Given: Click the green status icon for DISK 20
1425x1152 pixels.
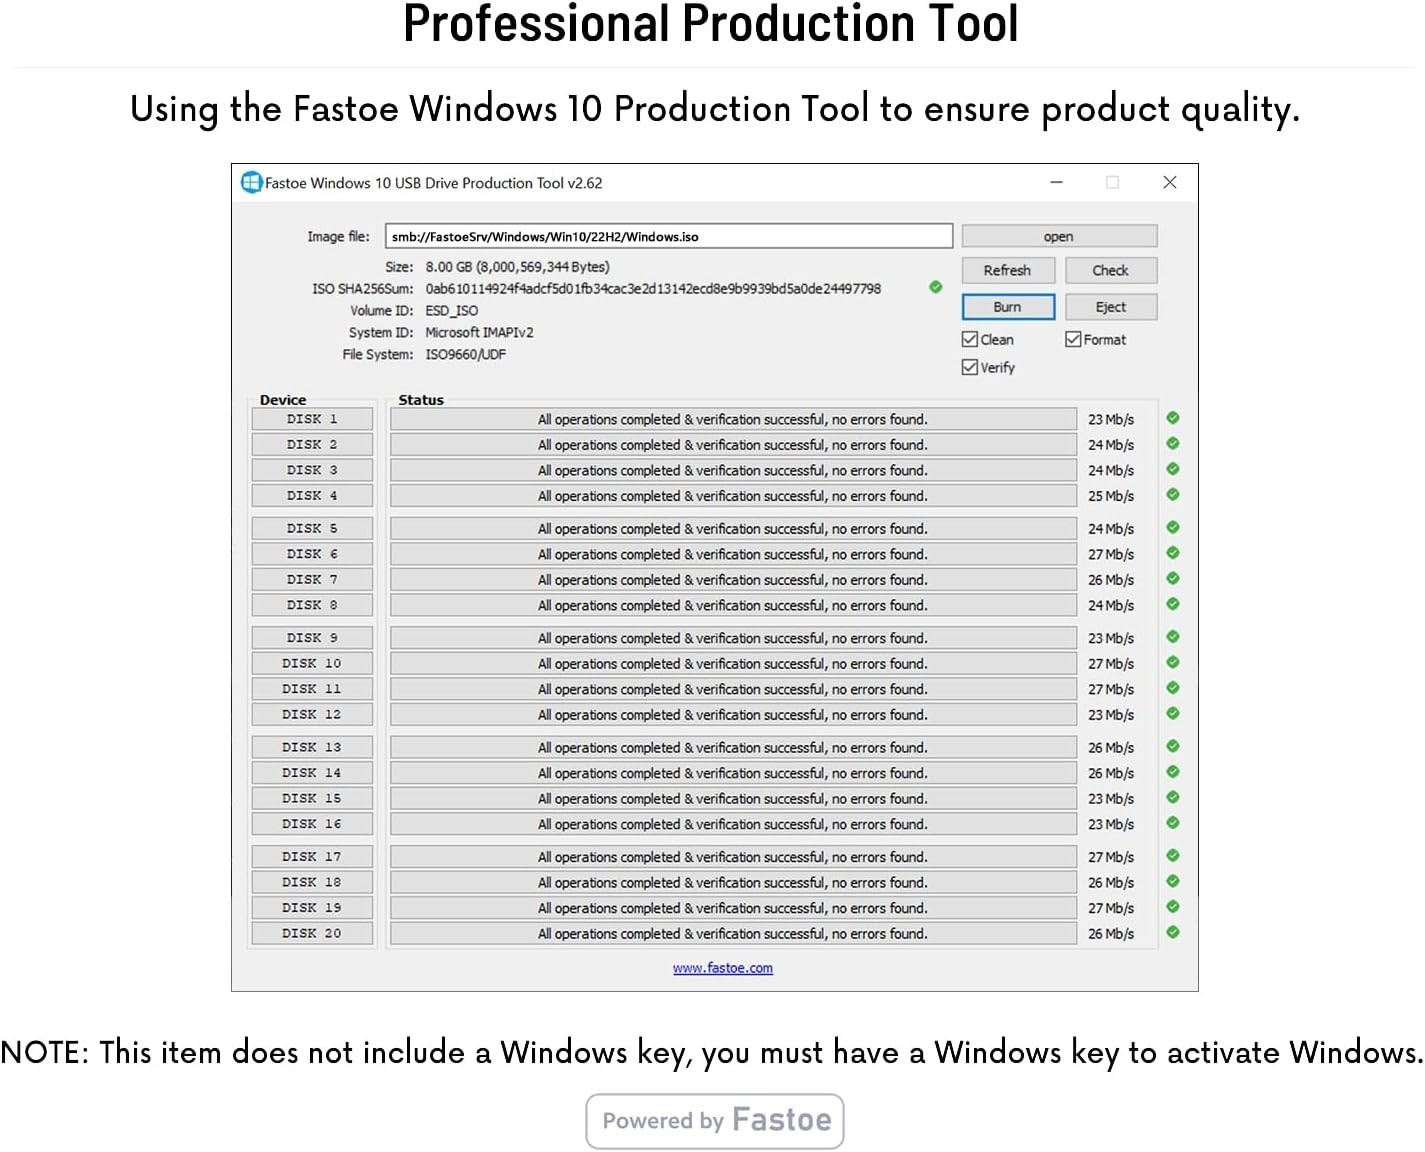Looking at the screenshot, I should coord(1173,932).
